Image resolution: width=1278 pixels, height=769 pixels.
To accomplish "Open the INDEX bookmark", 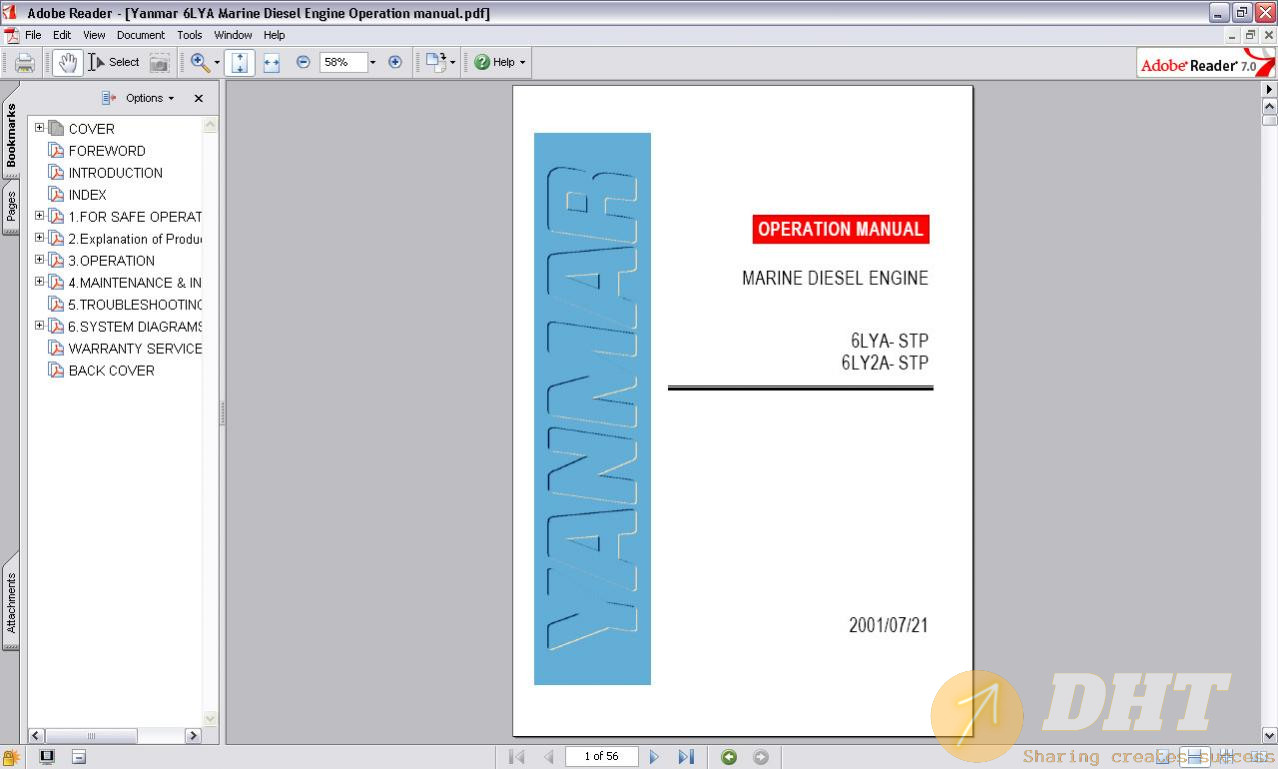I will pos(87,195).
